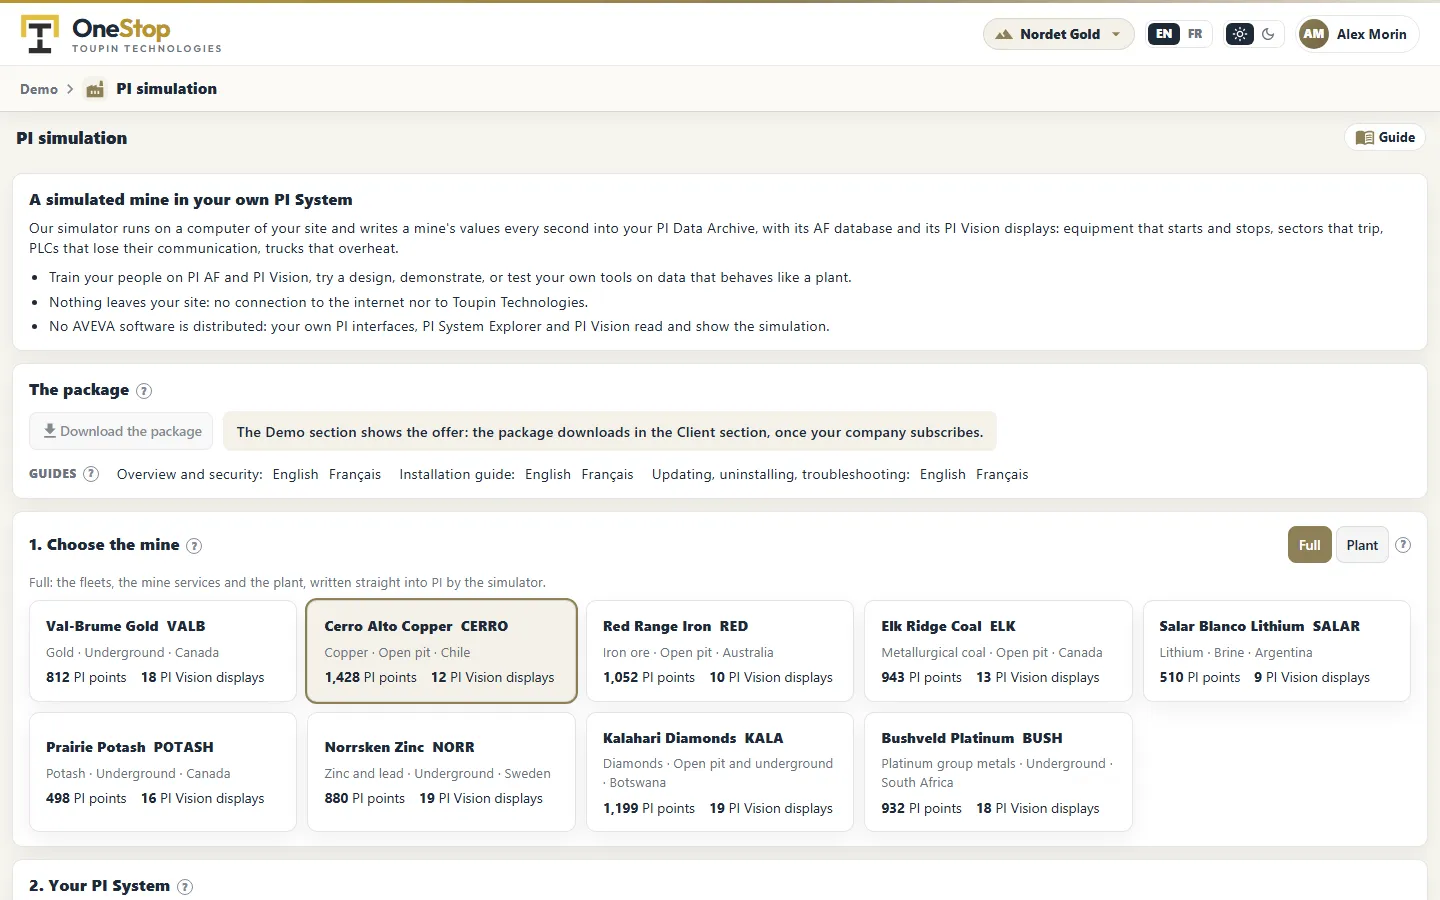This screenshot has height=900, width=1440.
Task: Click help icon next to Plant tab
Action: tap(1403, 545)
